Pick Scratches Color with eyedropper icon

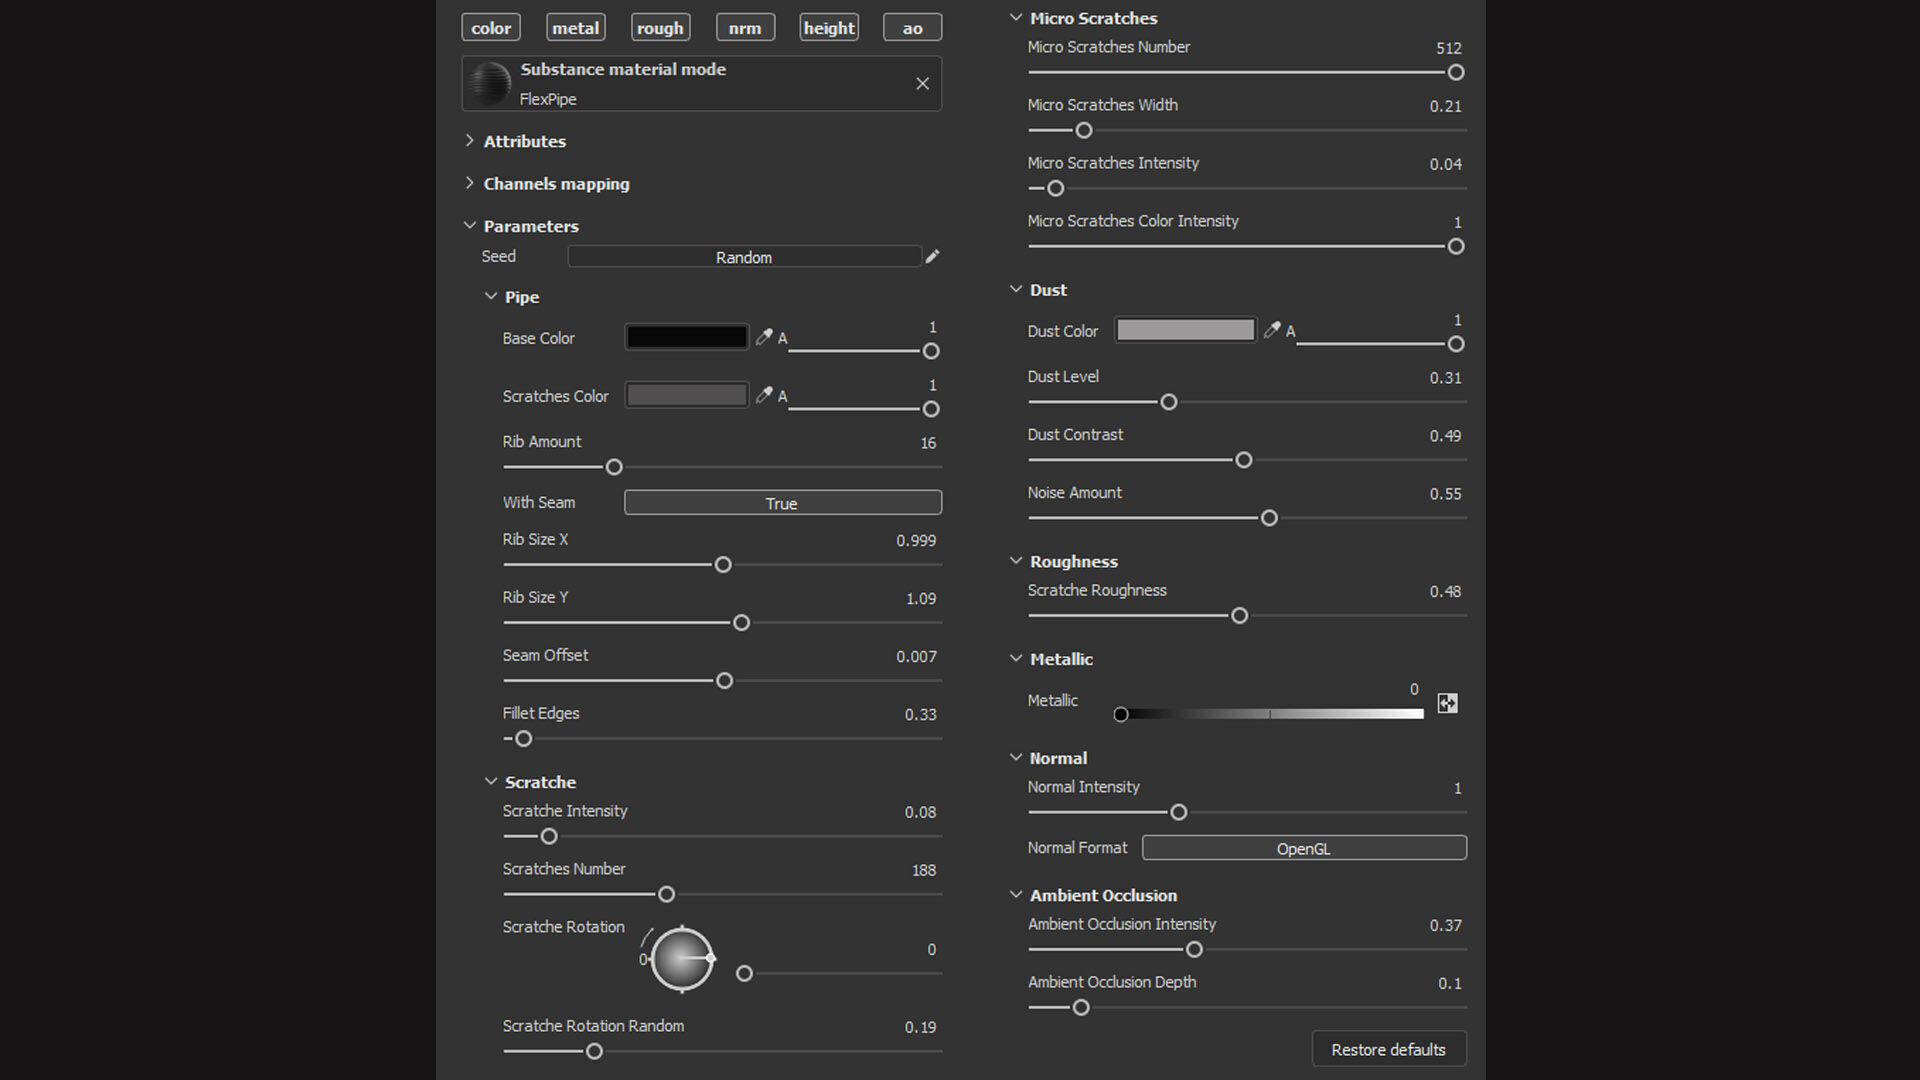coord(764,396)
